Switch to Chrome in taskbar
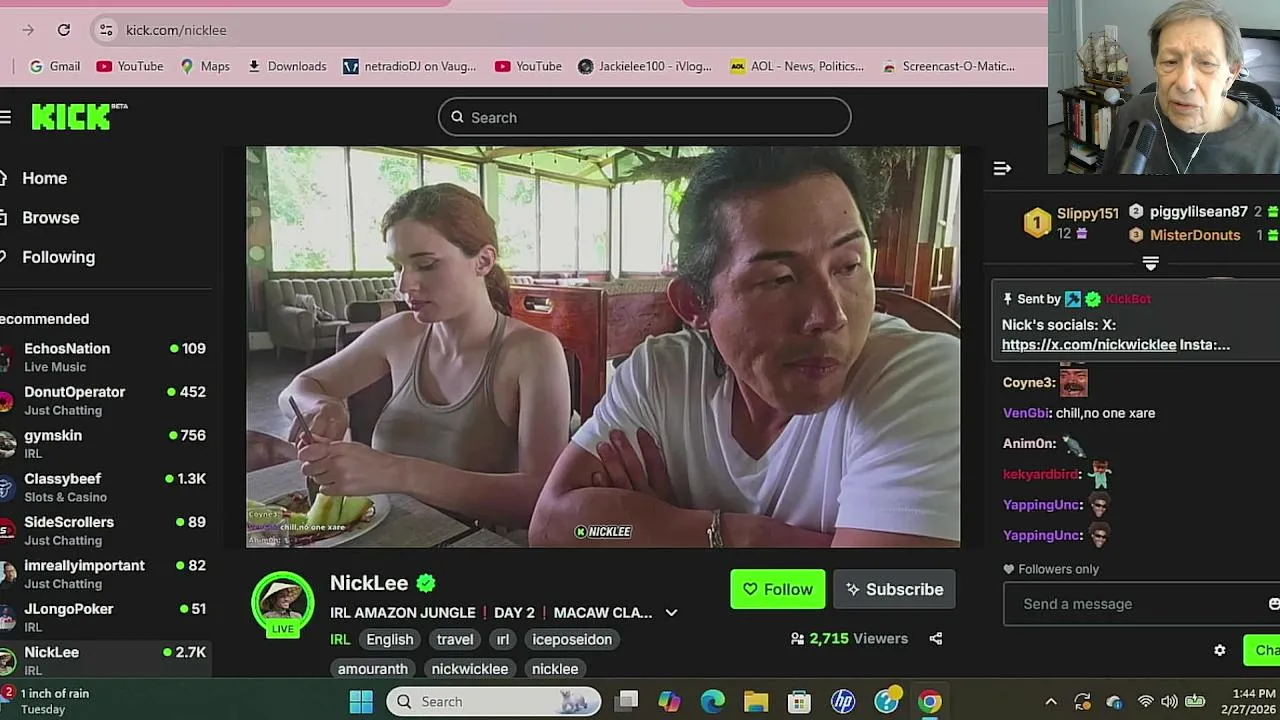 [x=930, y=701]
